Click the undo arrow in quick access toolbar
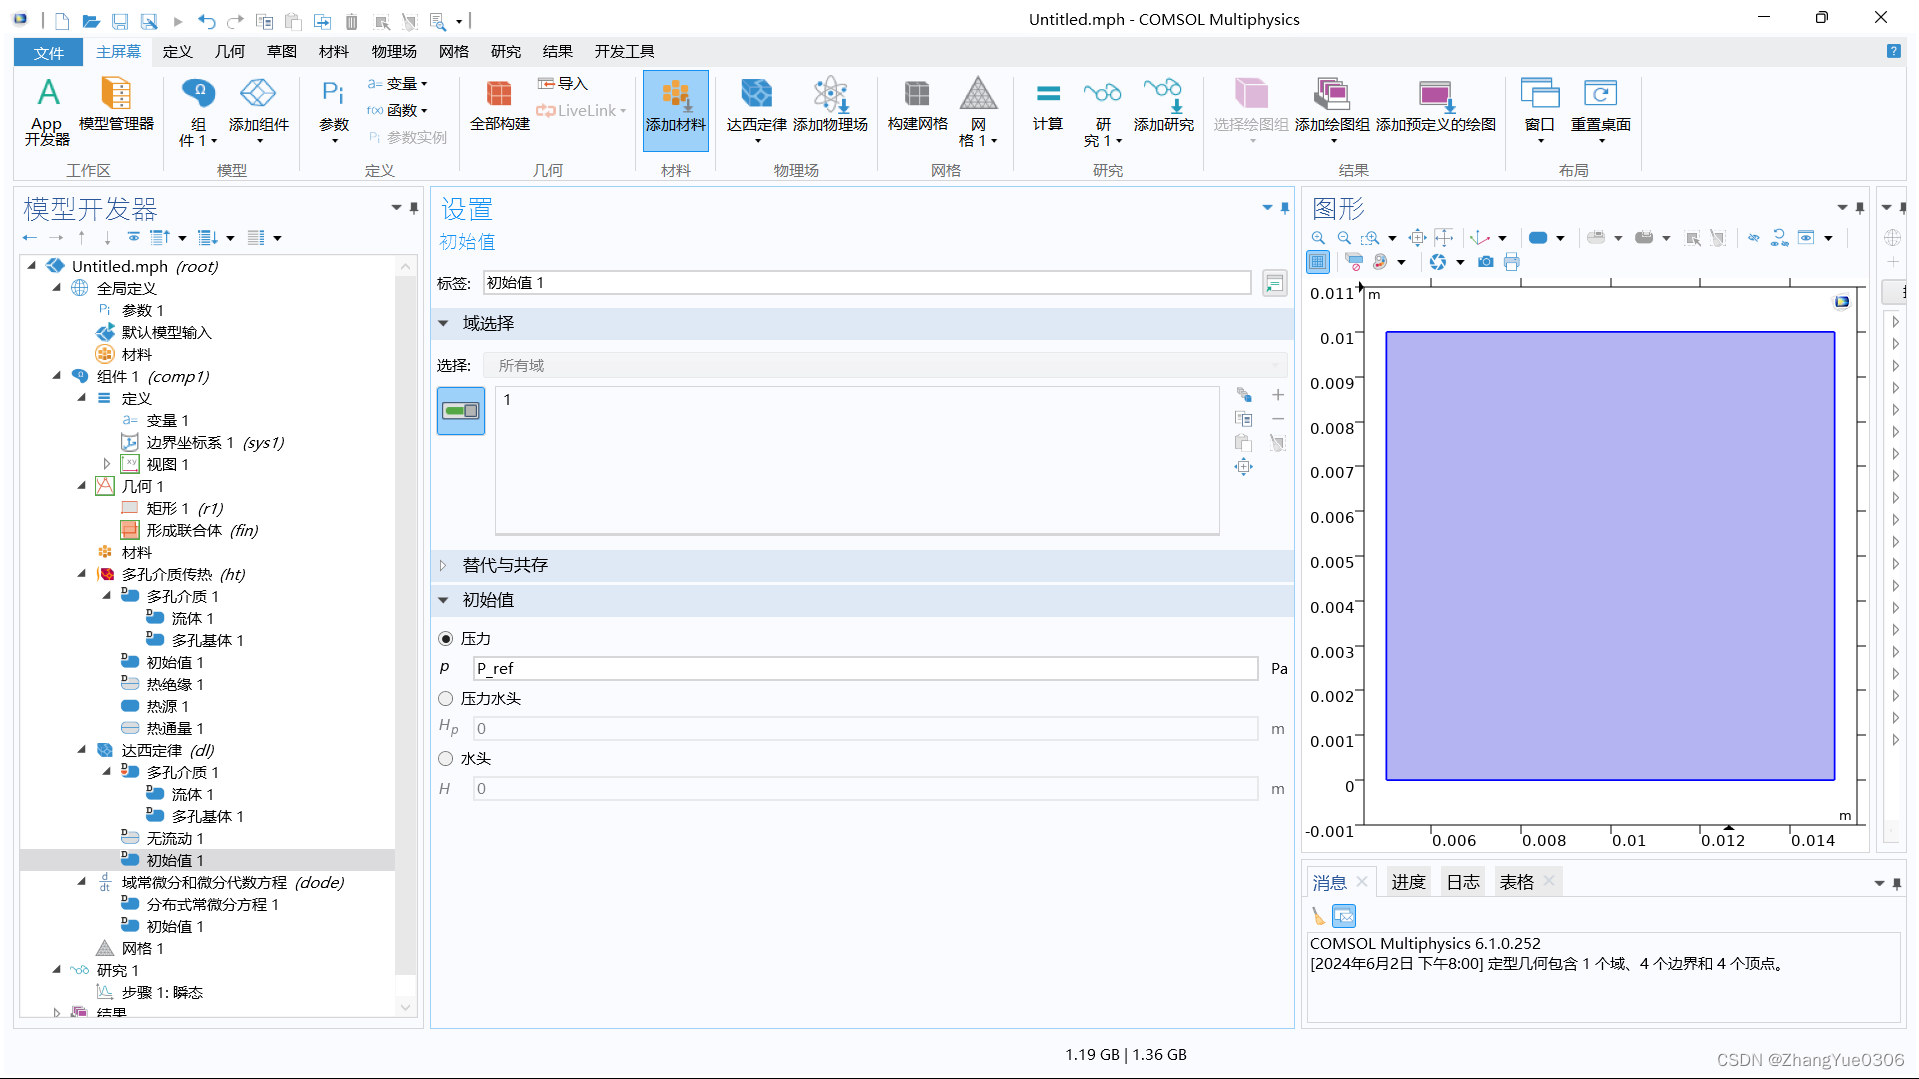 click(x=207, y=20)
